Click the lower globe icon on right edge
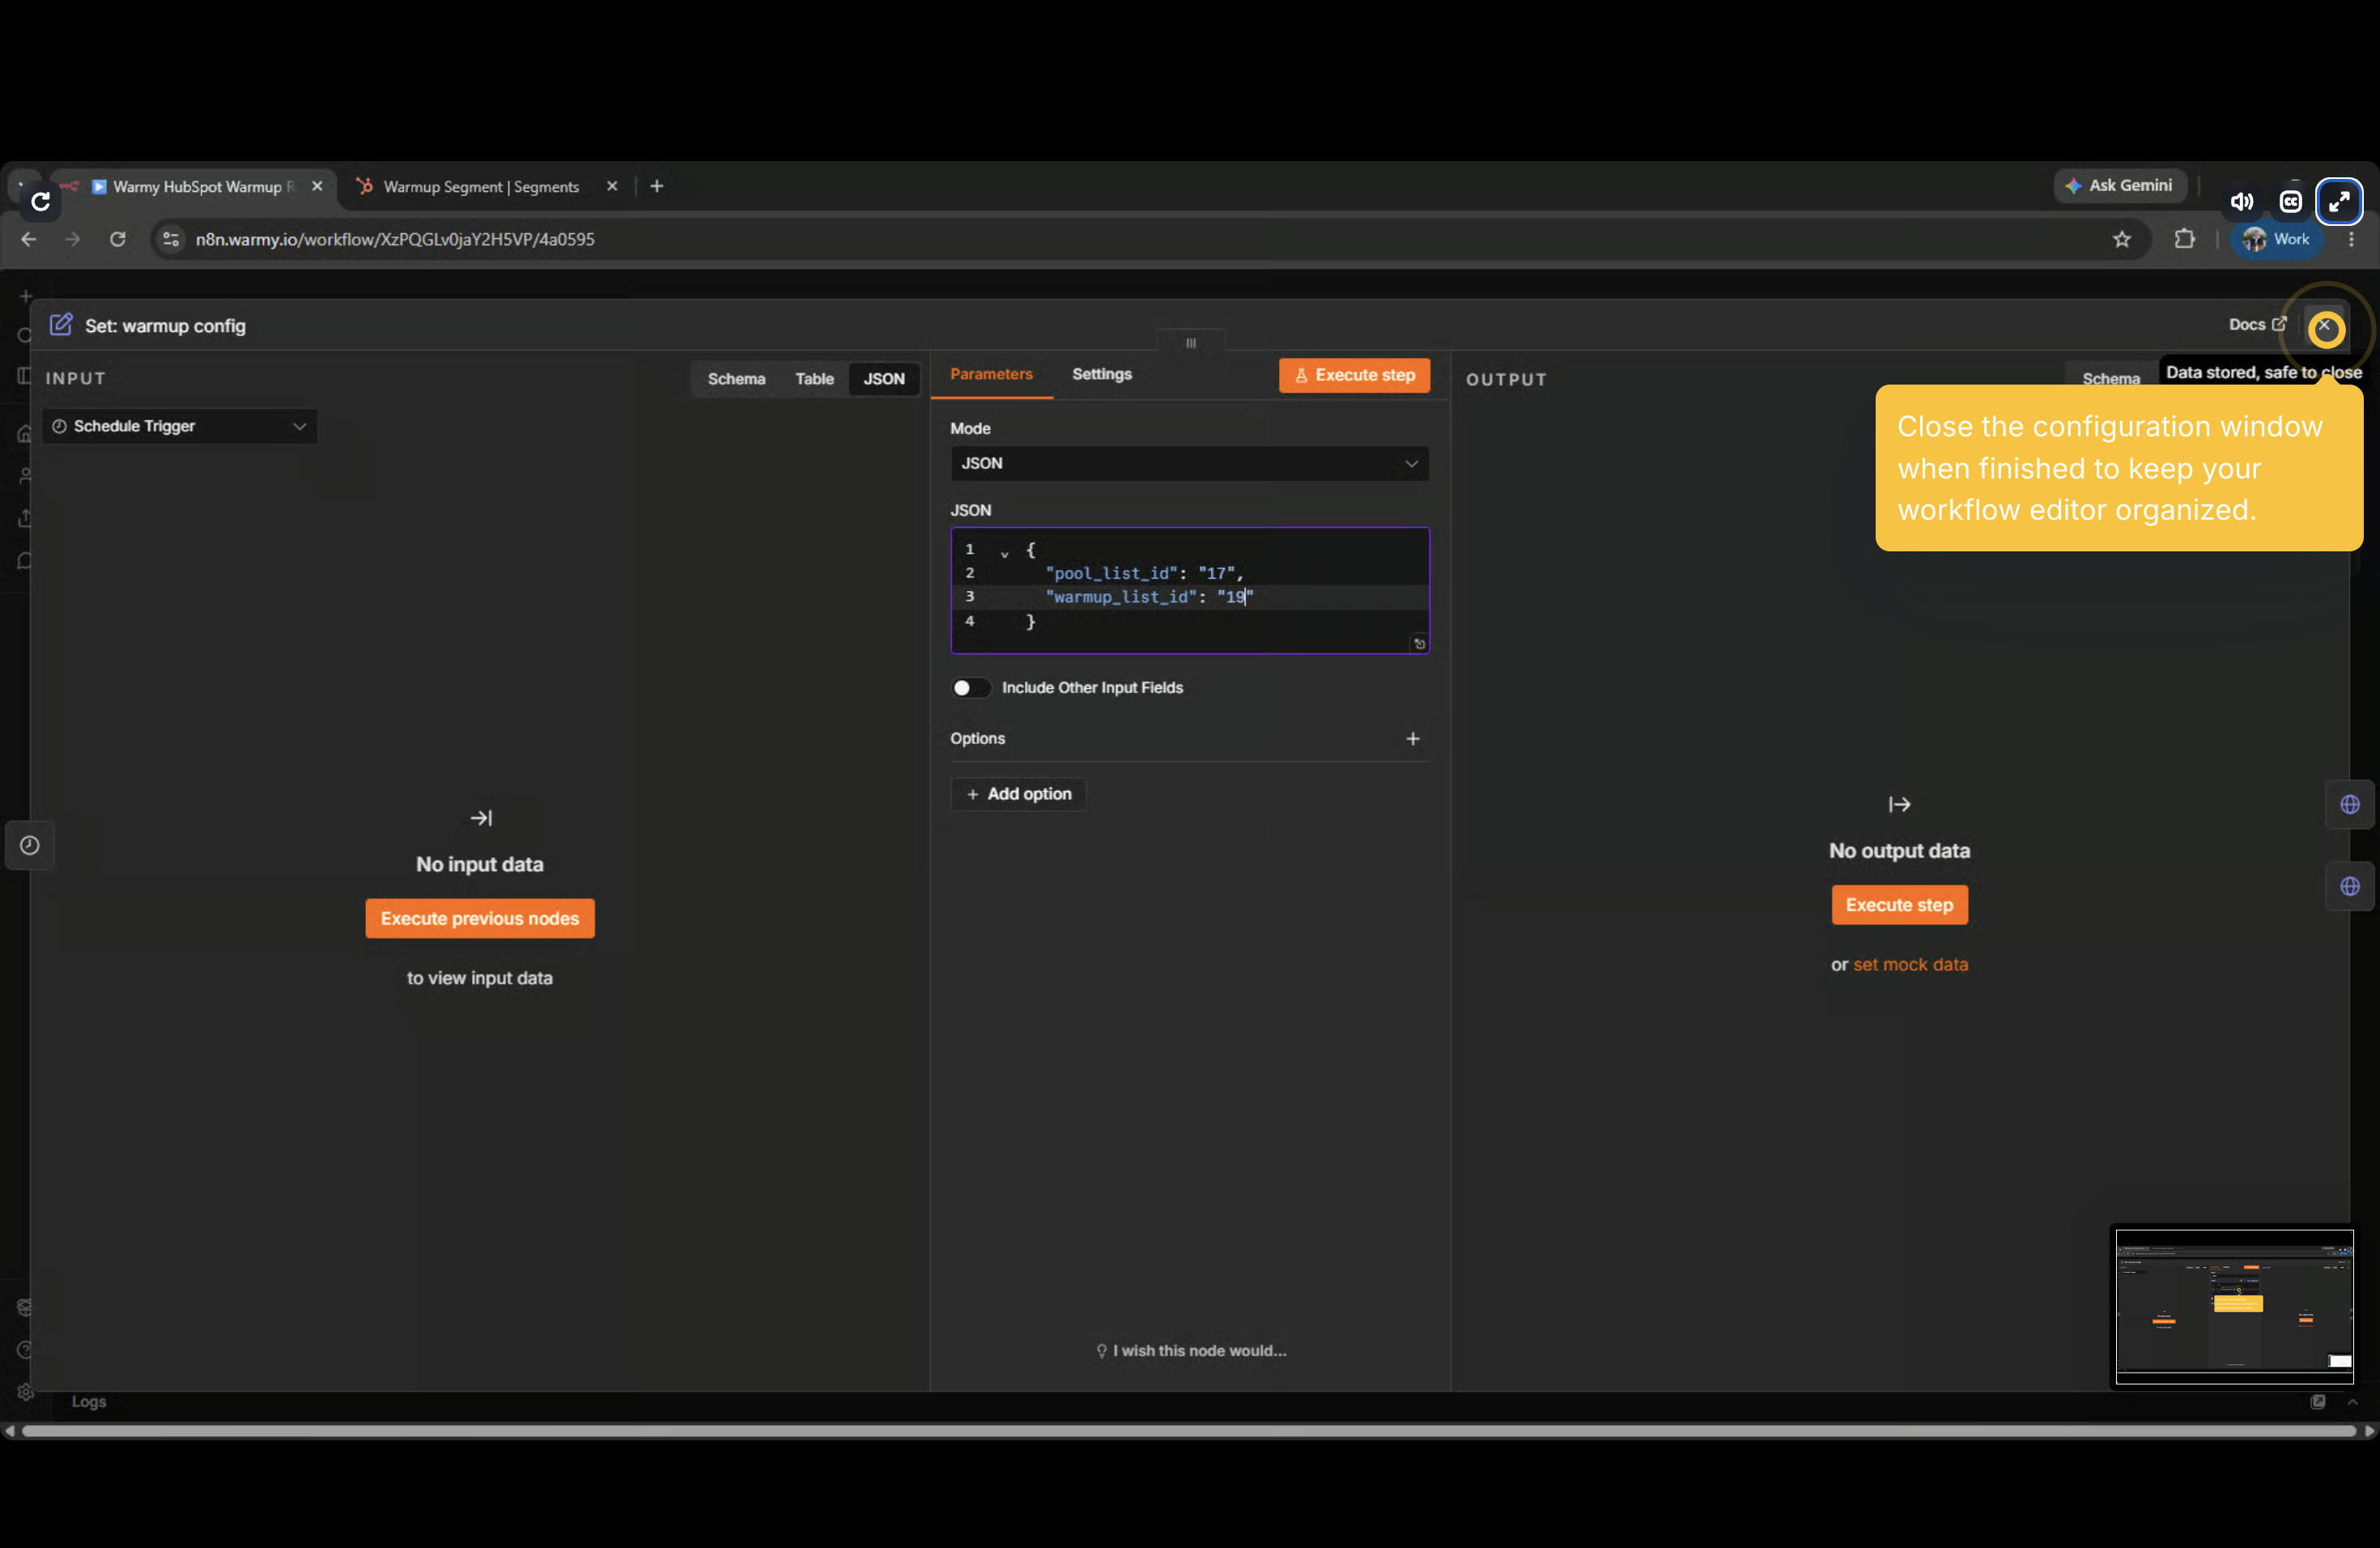 (2350, 887)
